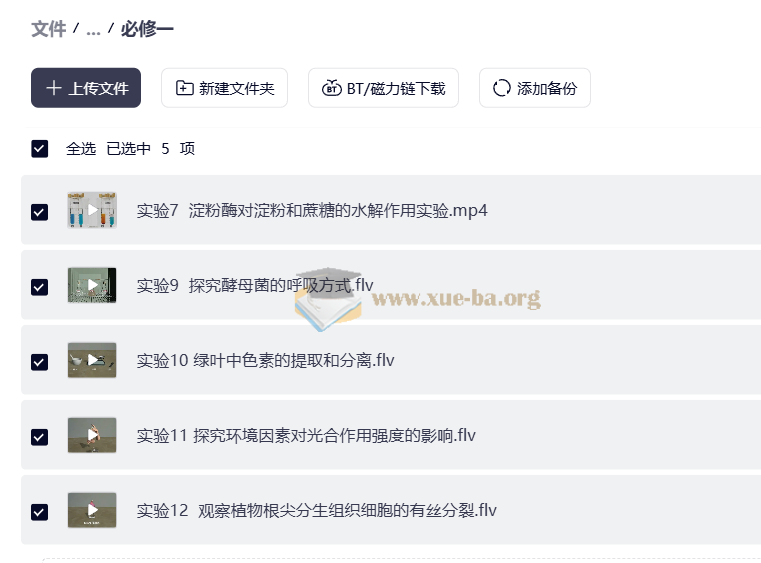Click the circular backup icon beside 添加备份

point(501,88)
